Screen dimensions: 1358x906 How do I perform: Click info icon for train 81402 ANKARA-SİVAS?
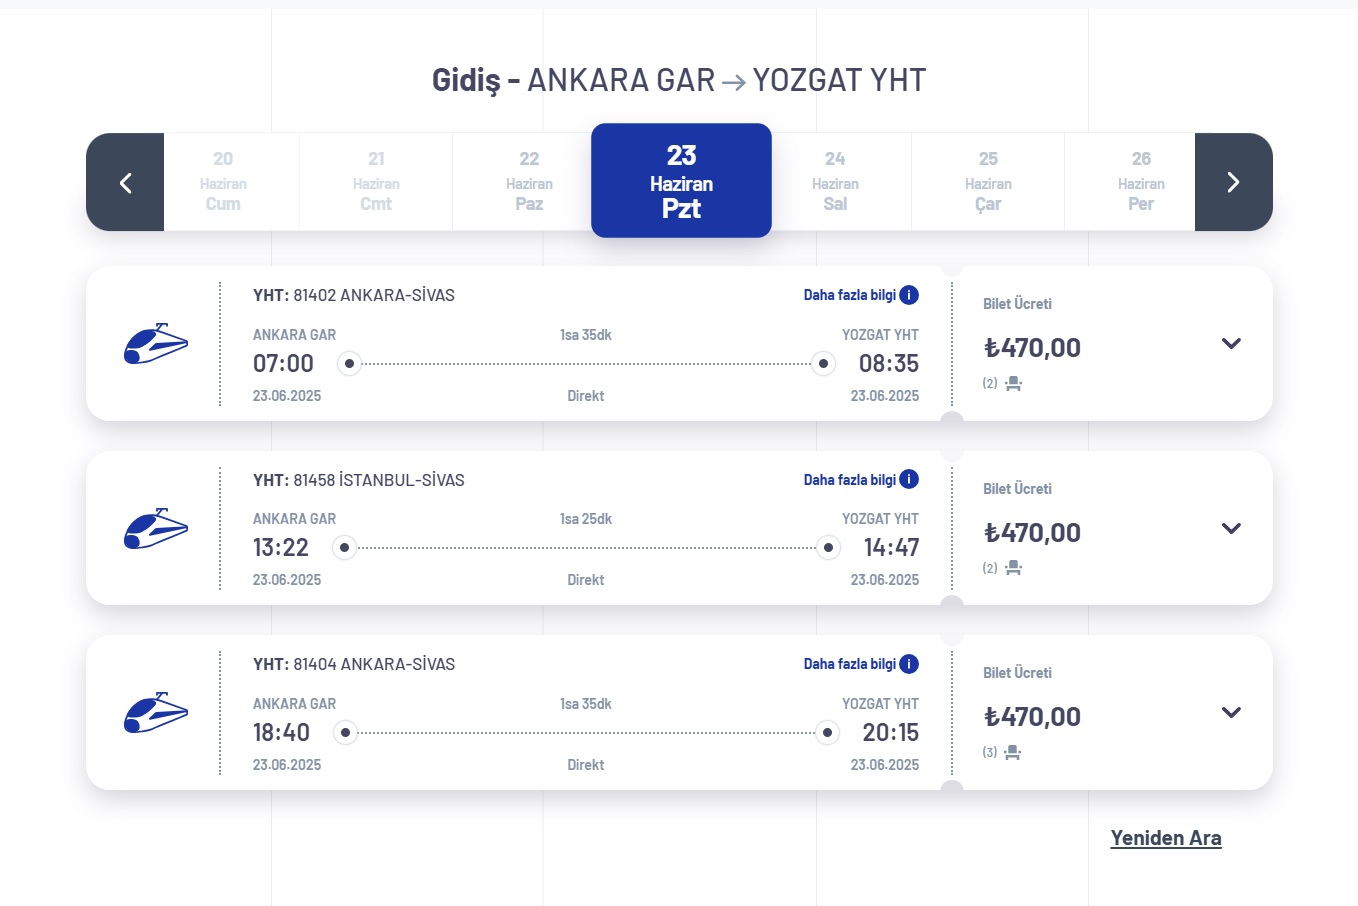[909, 295]
